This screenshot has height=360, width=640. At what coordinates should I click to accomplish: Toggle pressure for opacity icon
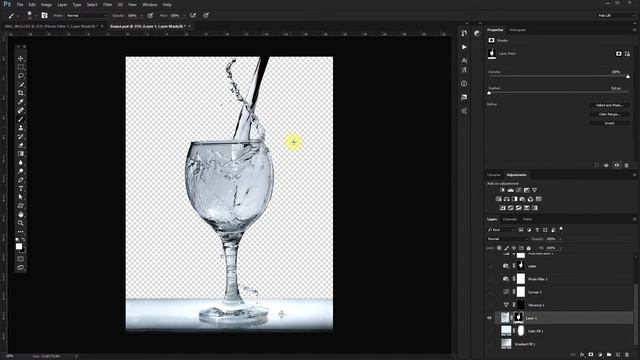[150, 16]
